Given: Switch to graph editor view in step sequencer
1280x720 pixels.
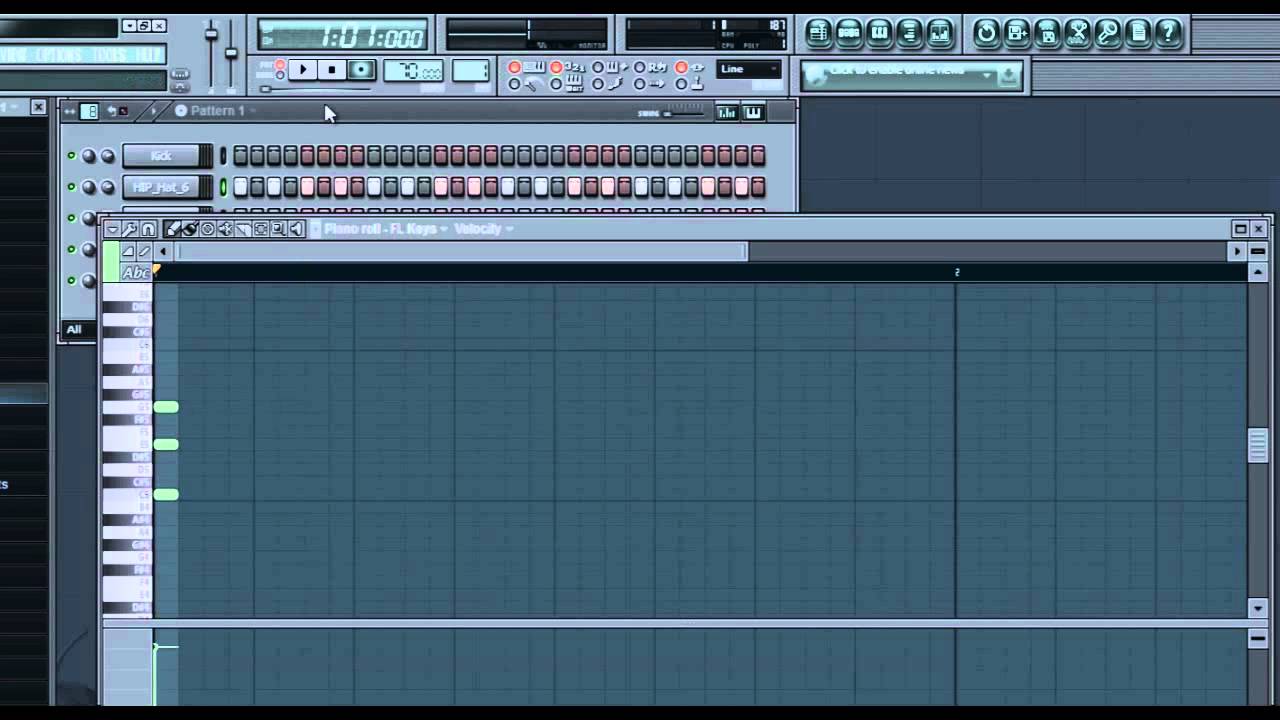Looking at the screenshot, I should [727, 112].
